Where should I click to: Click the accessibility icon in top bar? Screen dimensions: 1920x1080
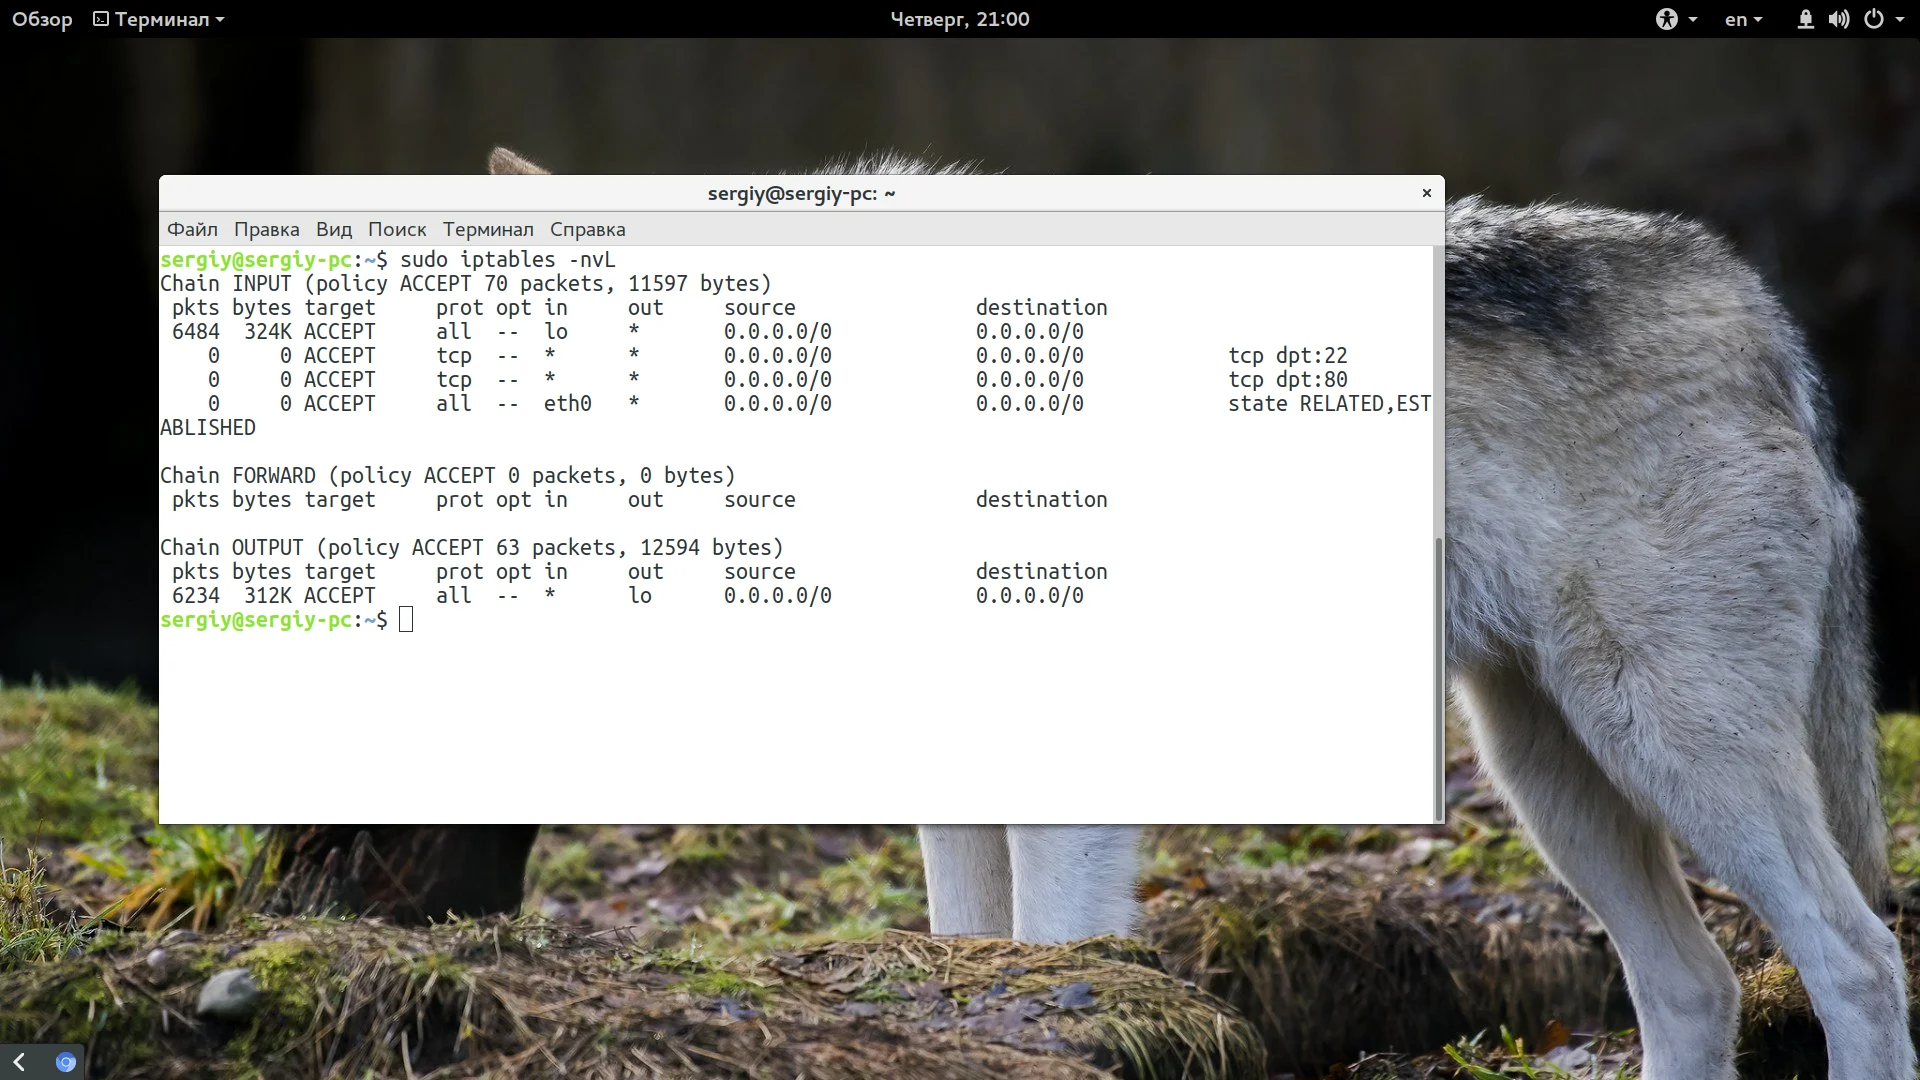(1666, 19)
